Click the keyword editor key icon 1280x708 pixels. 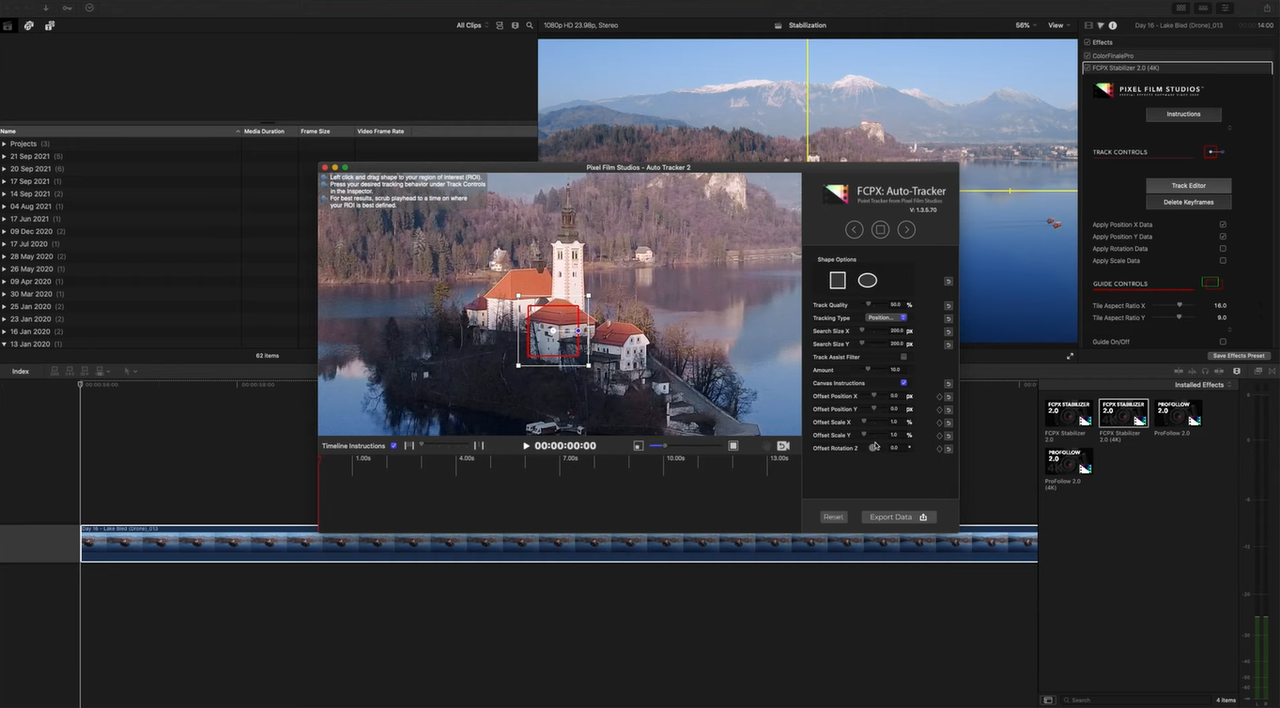67,7
